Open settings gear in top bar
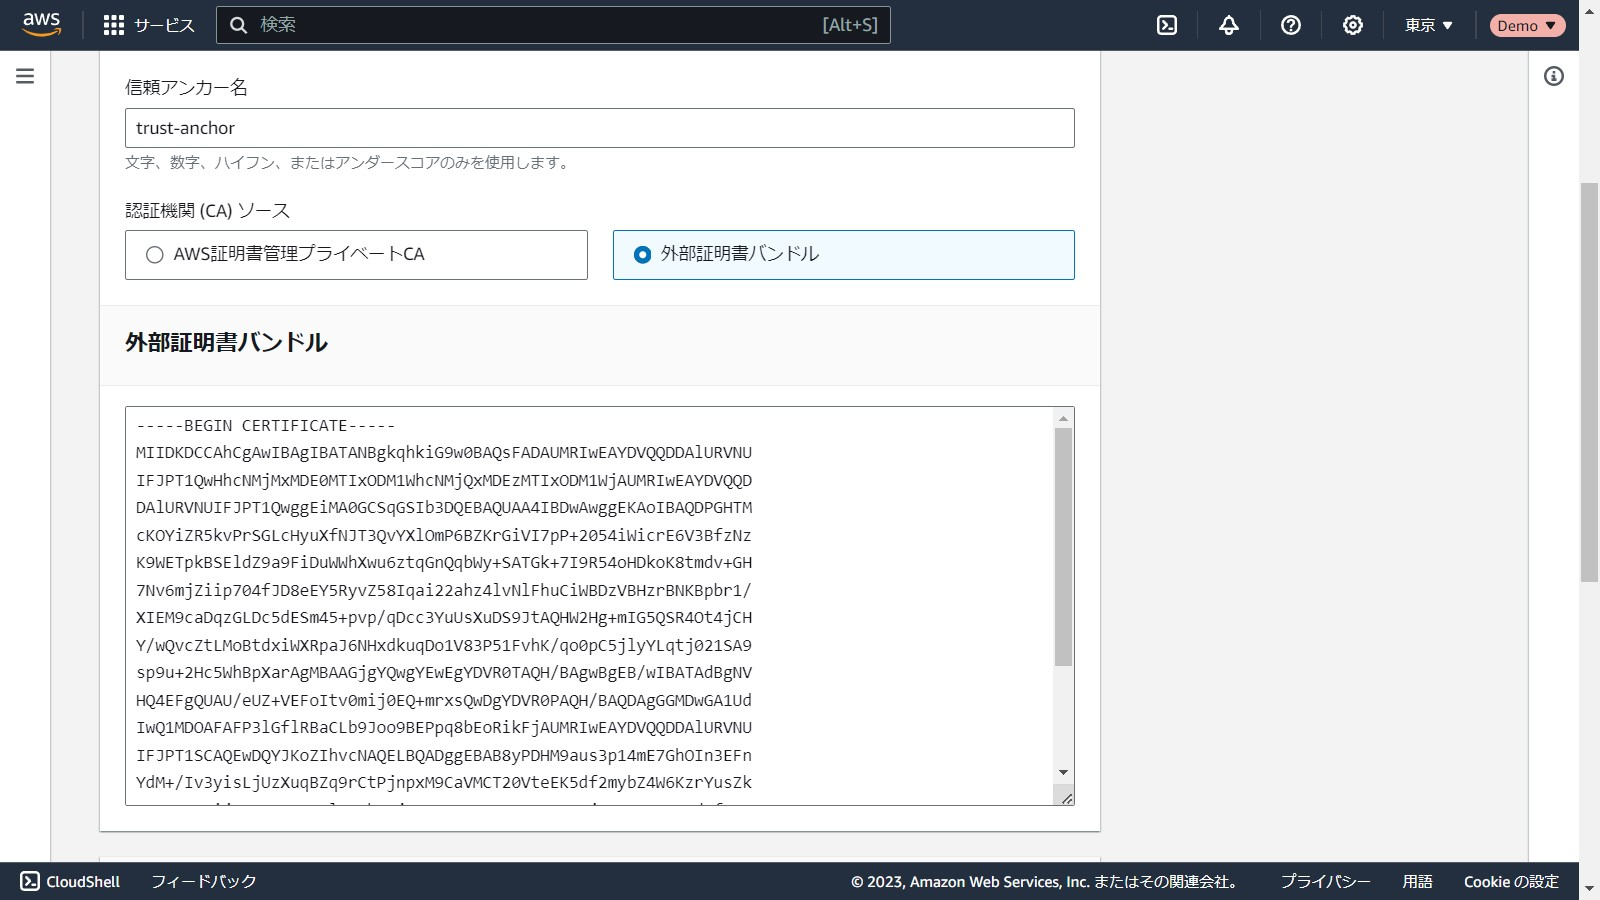This screenshot has width=1600, height=900. click(x=1353, y=25)
